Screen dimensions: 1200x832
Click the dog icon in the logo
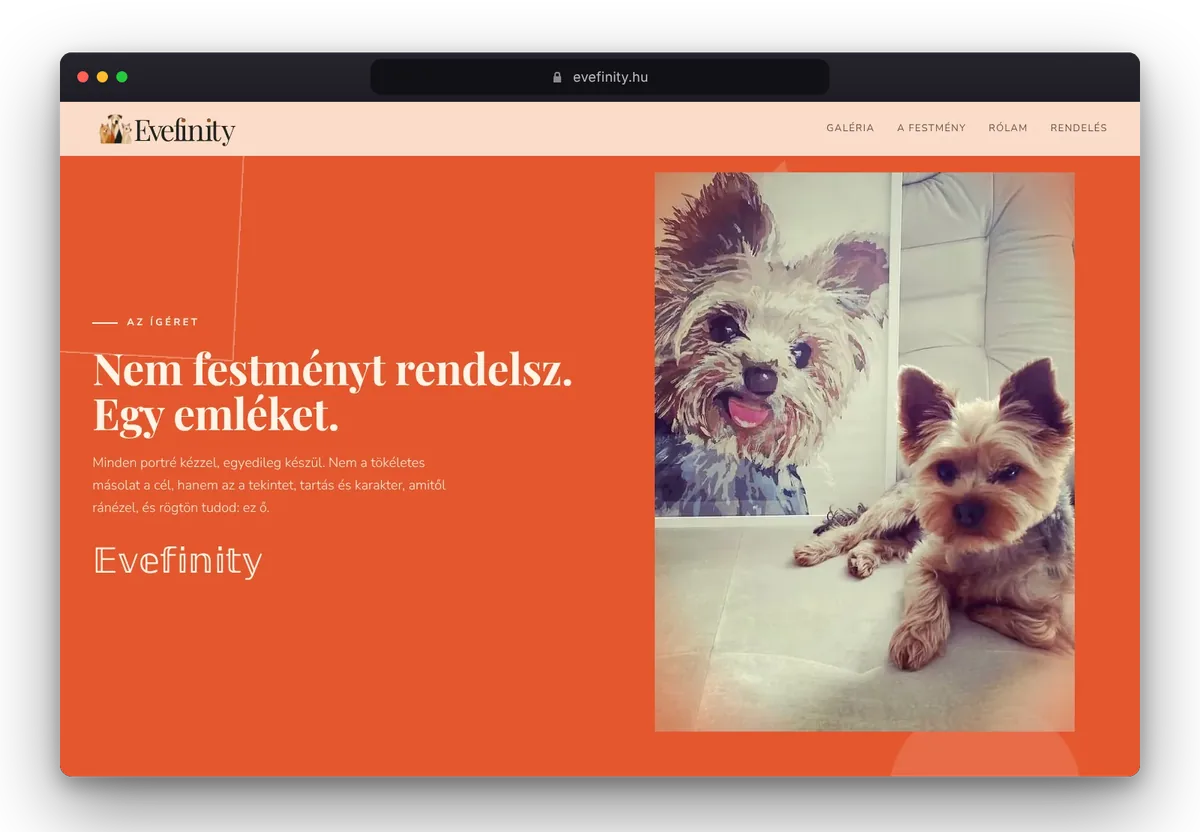pos(115,129)
